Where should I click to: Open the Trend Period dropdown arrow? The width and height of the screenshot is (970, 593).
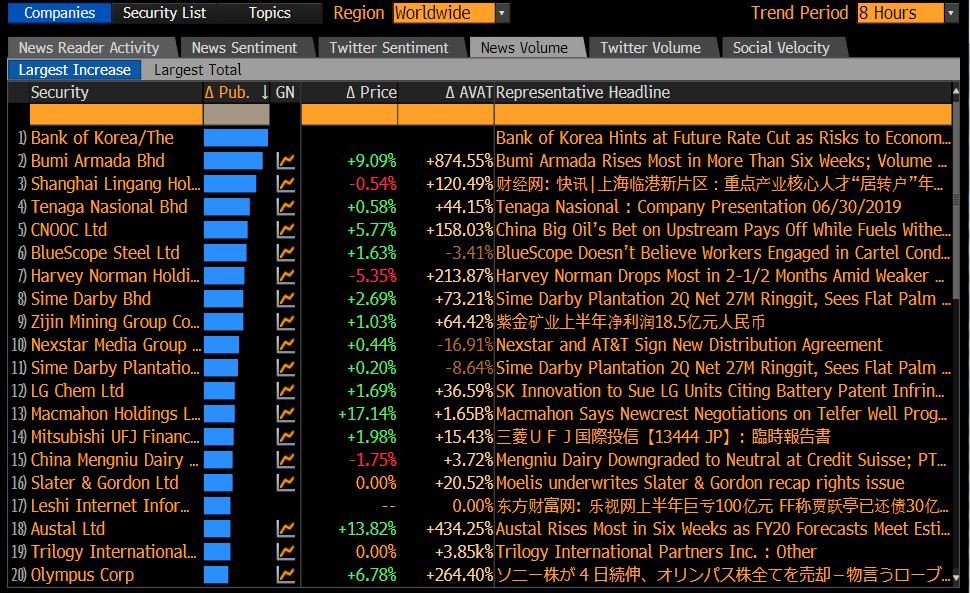(951, 13)
